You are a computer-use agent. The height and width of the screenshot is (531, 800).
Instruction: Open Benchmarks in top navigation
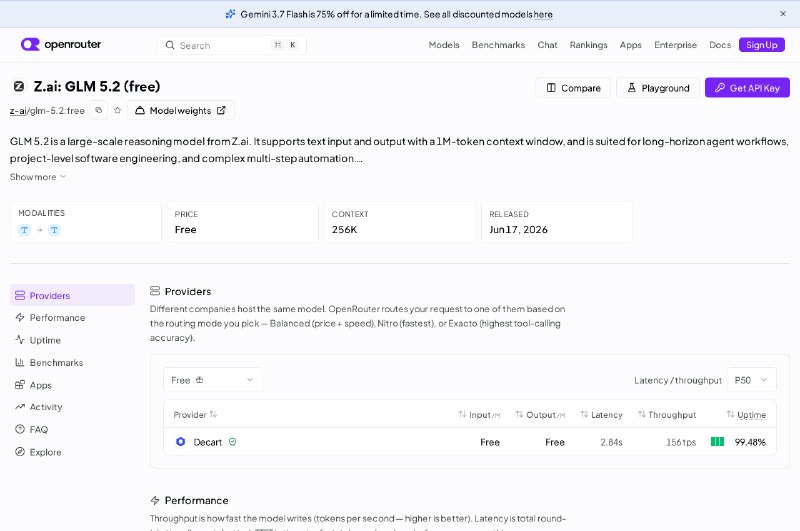(498, 45)
